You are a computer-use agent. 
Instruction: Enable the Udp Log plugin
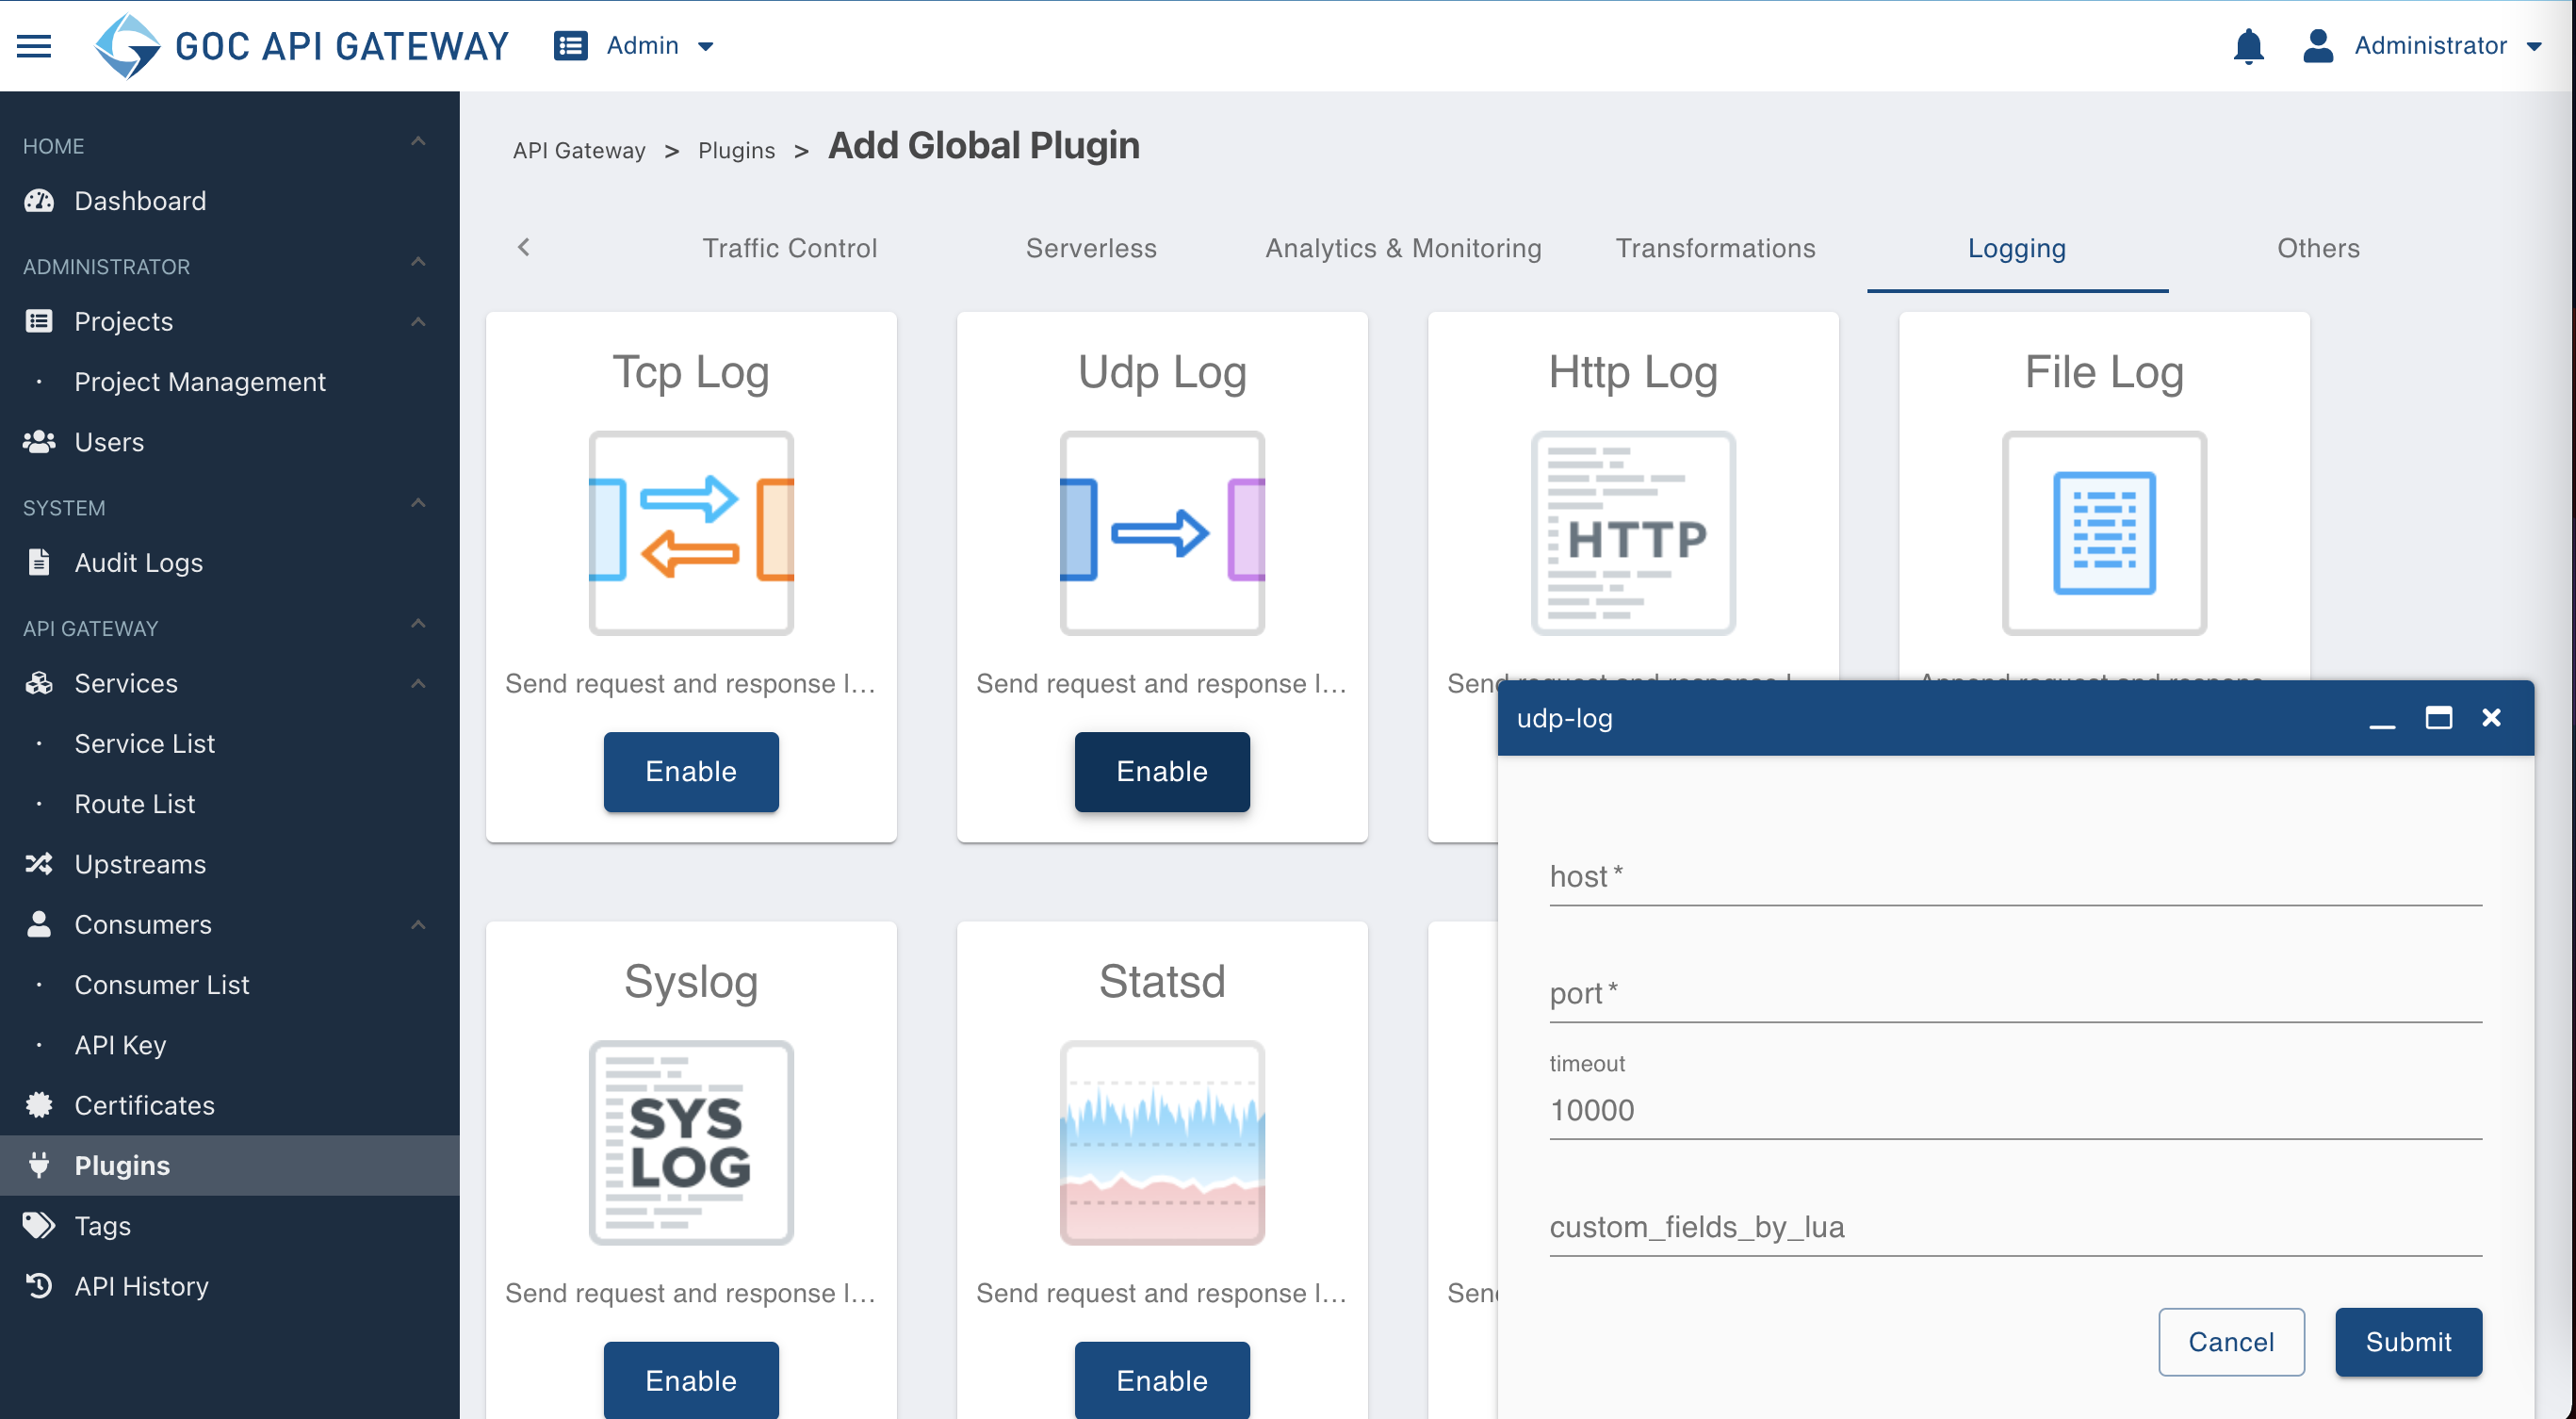point(1162,772)
